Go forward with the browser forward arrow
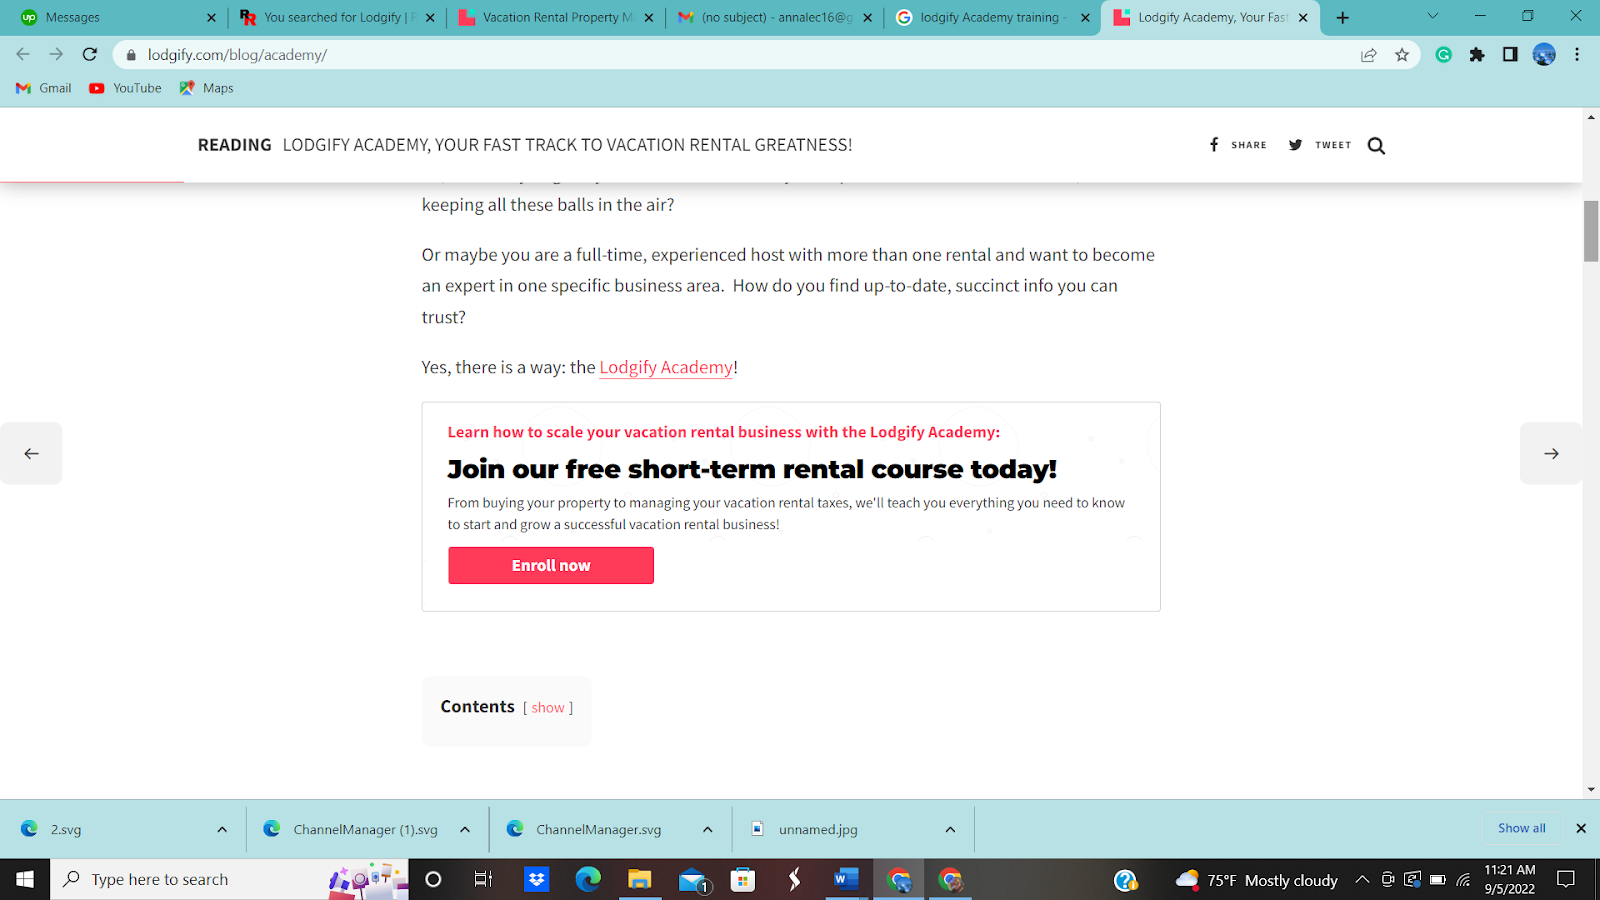This screenshot has width=1600, height=900. (56, 55)
